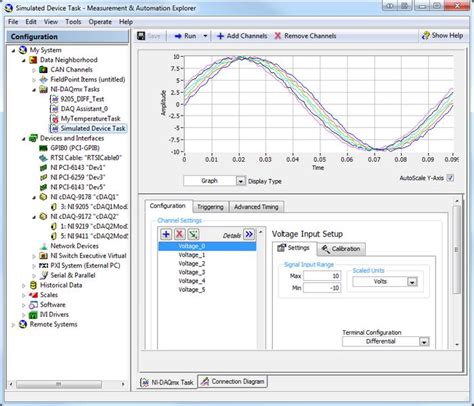Select the 9205_DIFF_Test task icon

coord(54,99)
